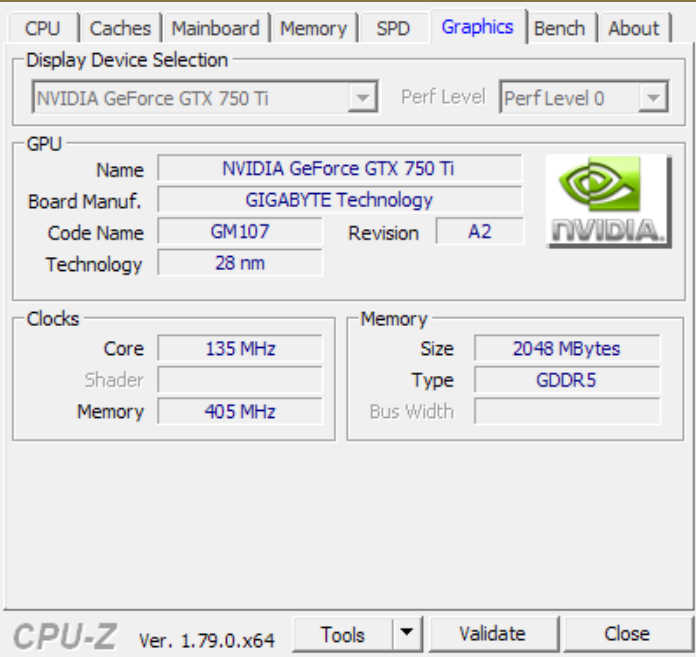Click the GDDR5 memory type value

[x=567, y=380]
